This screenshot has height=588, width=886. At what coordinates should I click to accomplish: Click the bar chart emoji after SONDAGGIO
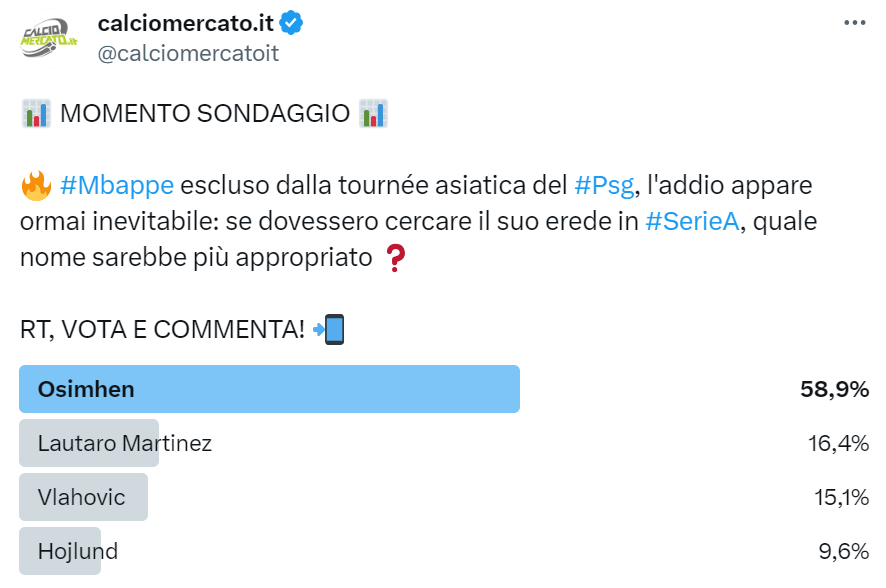point(373,114)
